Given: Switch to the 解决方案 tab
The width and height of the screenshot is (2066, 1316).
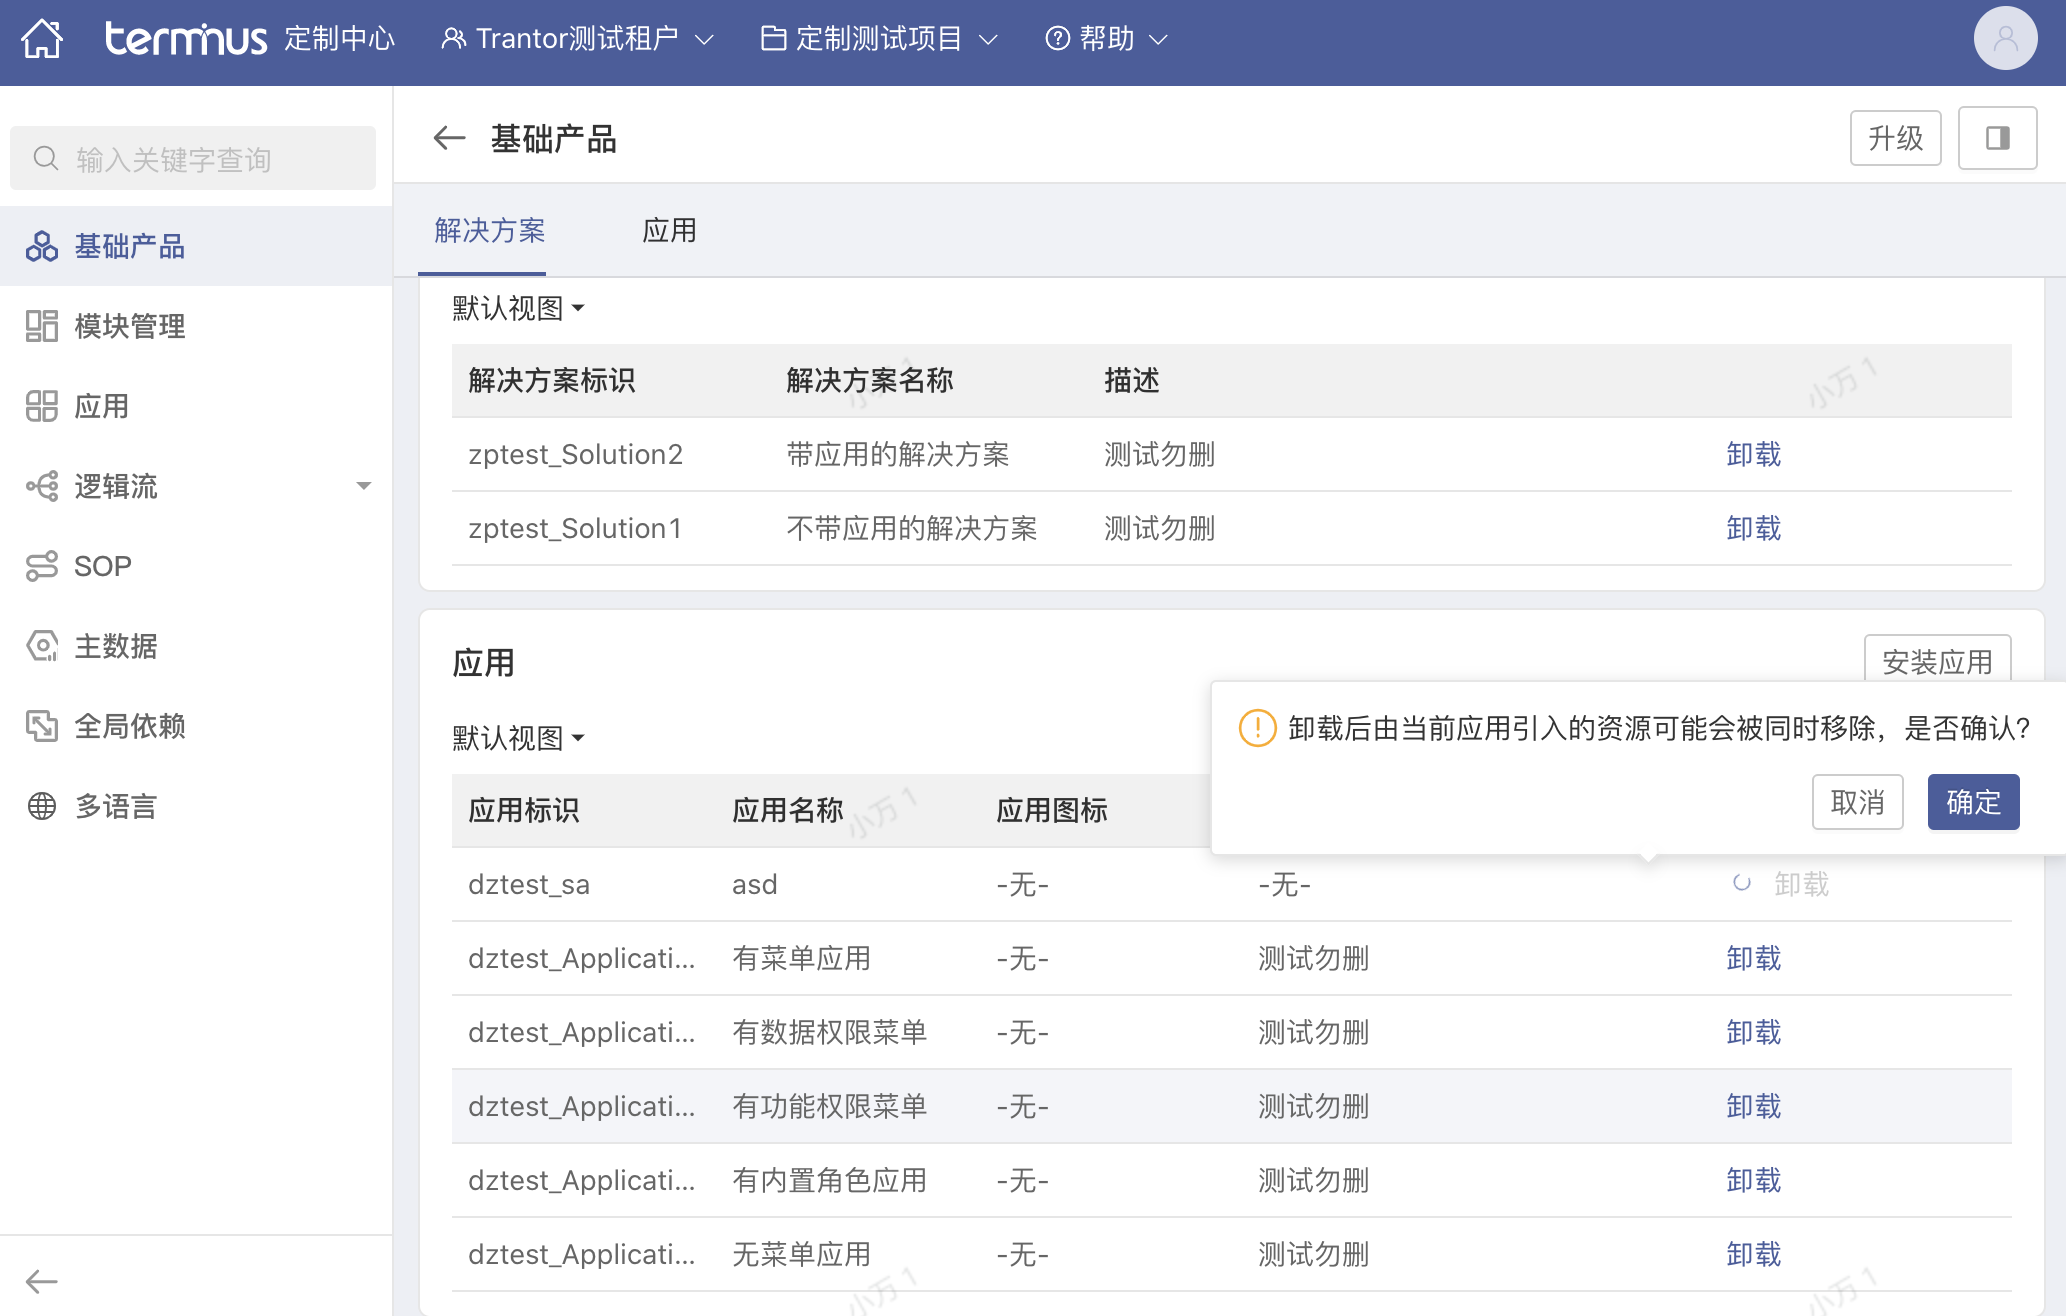Looking at the screenshot, I should click(x=489, y=231).
